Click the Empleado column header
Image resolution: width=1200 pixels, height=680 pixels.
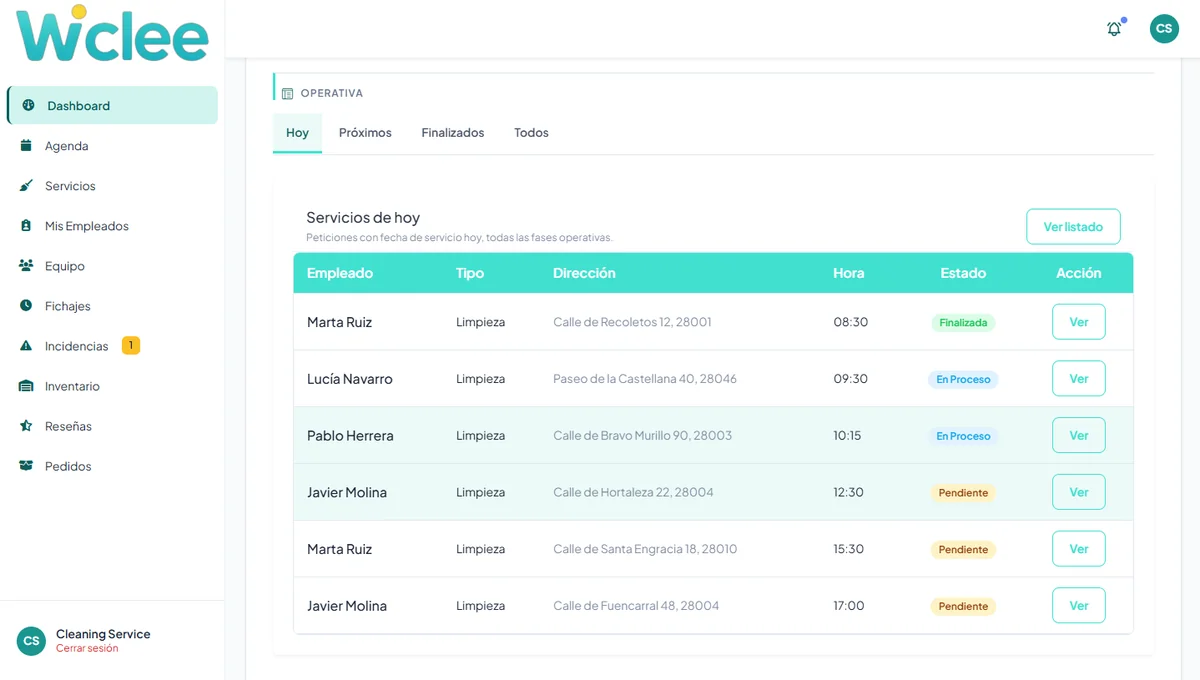[x=340, y=273]
